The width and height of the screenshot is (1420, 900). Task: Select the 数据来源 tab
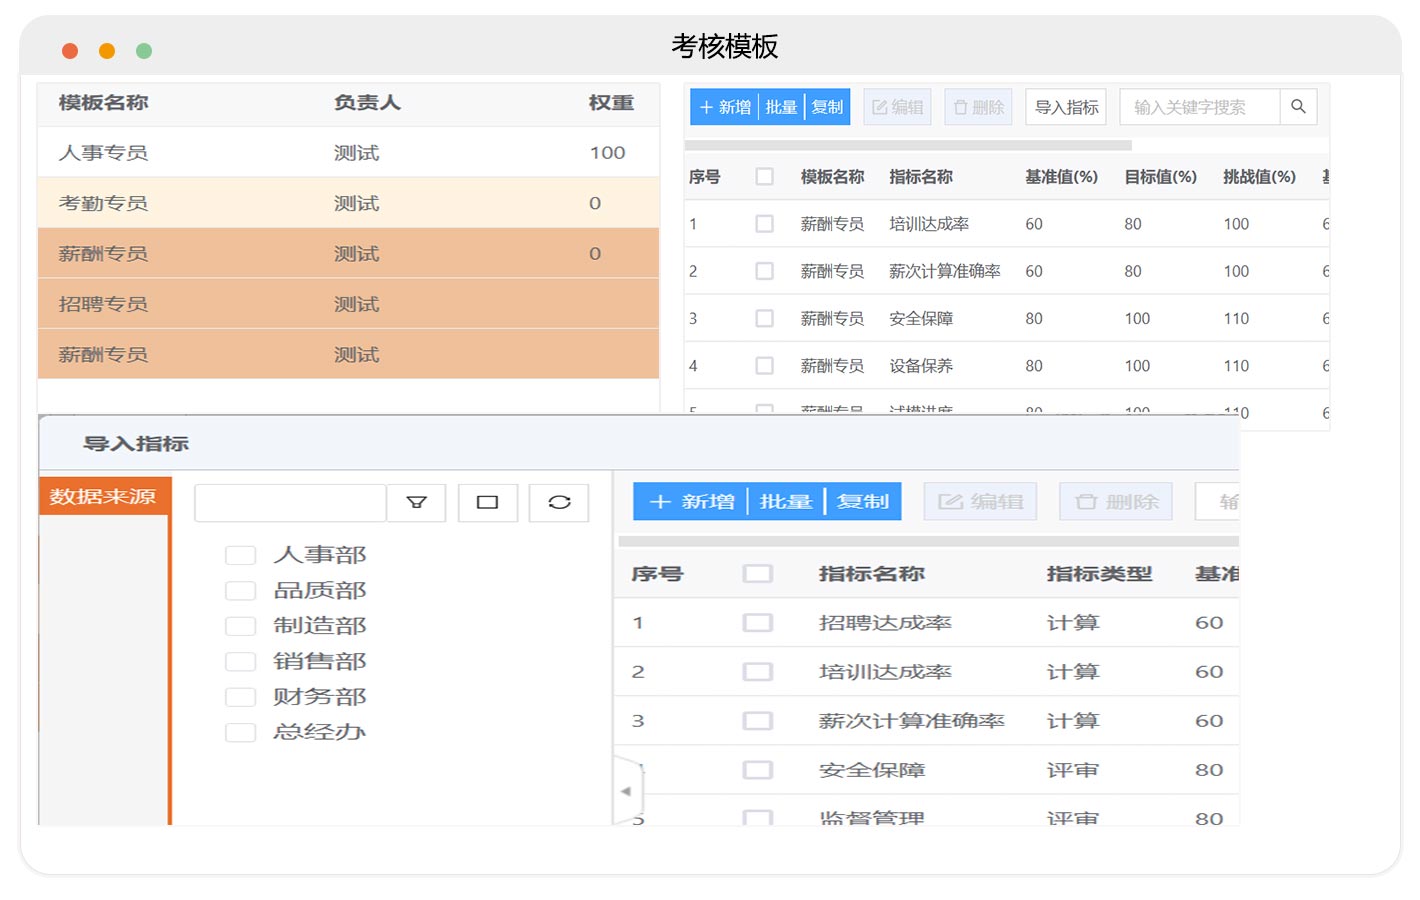(x=104, y=496)
